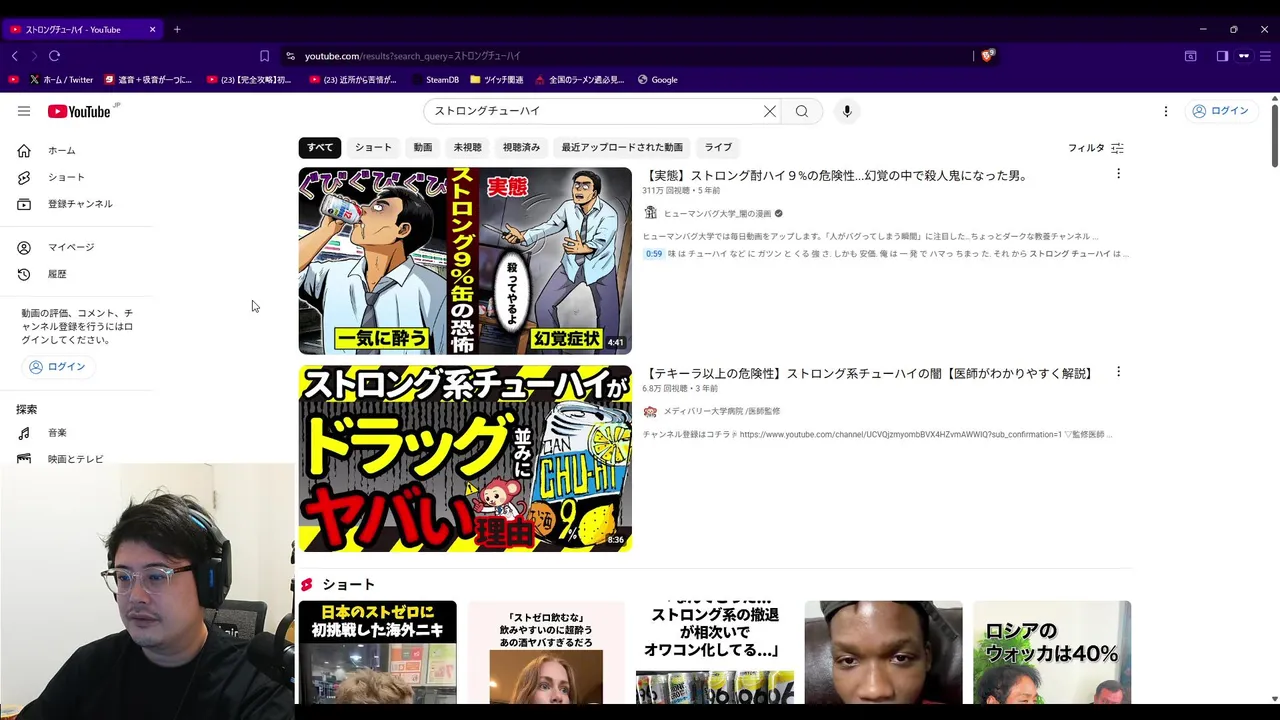Click the address bar URL
The width and height of the screenshot is (1280, 720).
click(x=412, y=56)
